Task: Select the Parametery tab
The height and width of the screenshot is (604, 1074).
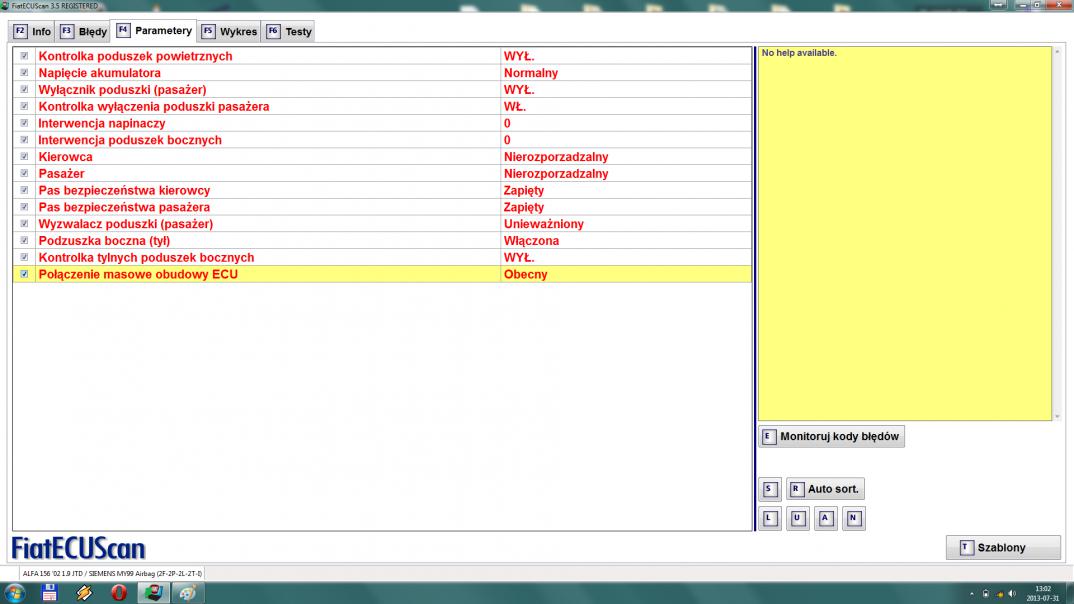Action: [x=154, y=31]
